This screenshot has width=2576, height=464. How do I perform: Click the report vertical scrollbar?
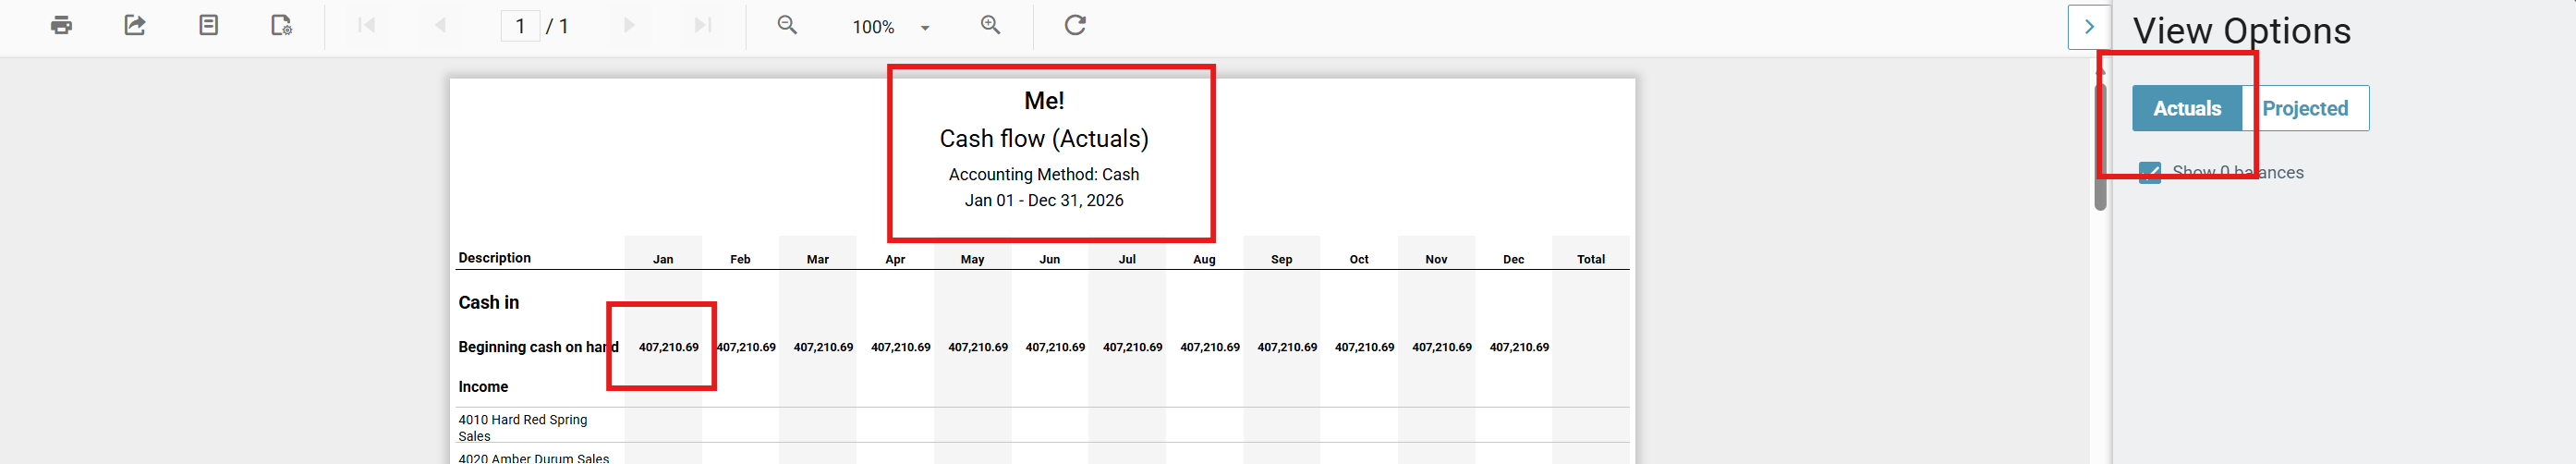pos(2100,150)
